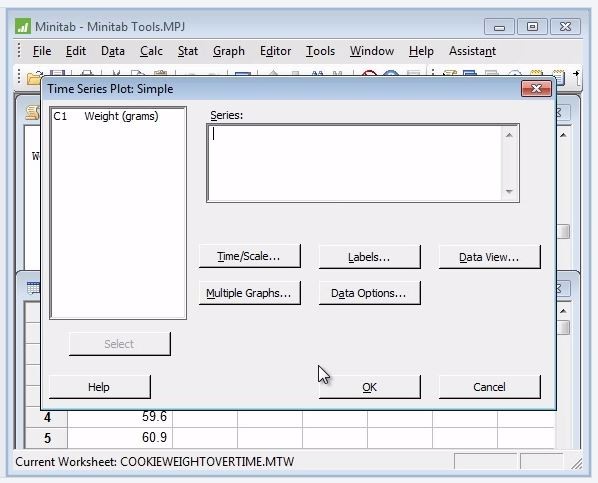Screen dimensions: 598x483
Task: Select C1 Weight (grams) in the column list
Action: [106, 116]
